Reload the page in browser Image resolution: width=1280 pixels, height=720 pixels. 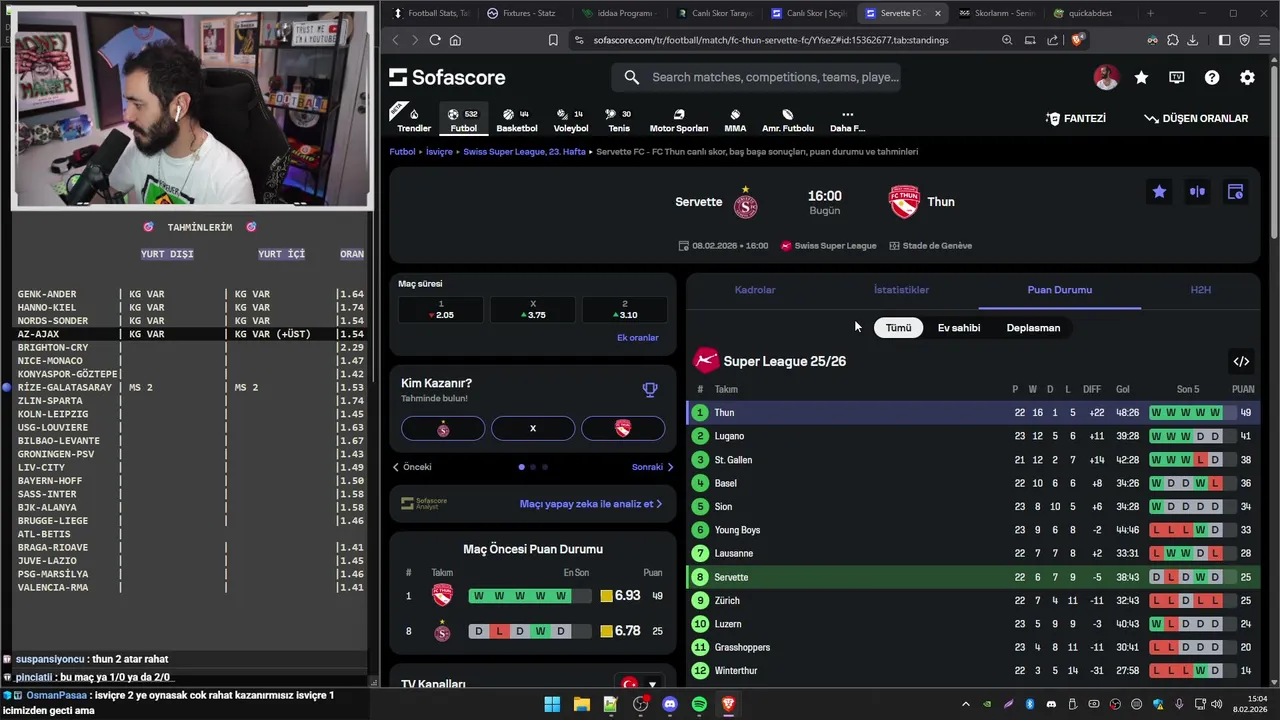435,40
